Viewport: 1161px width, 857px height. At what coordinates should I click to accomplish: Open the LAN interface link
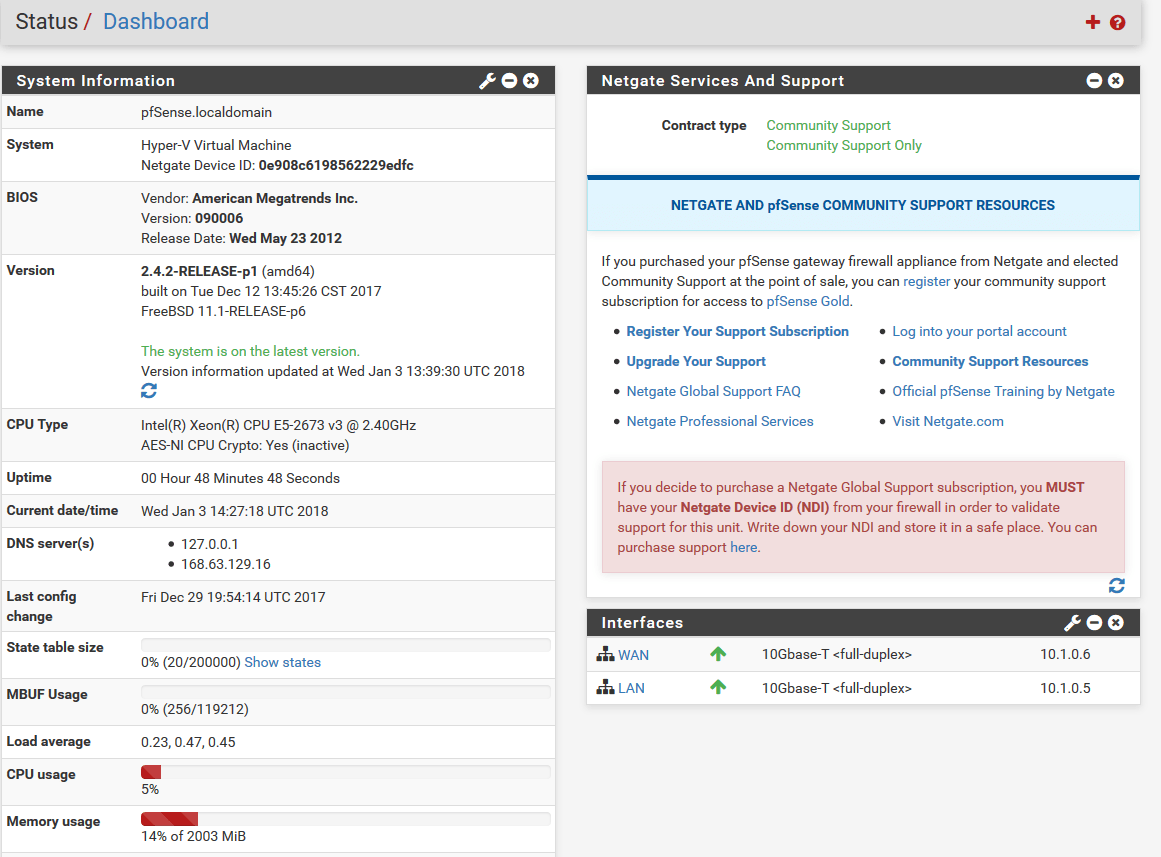[632, 688]
